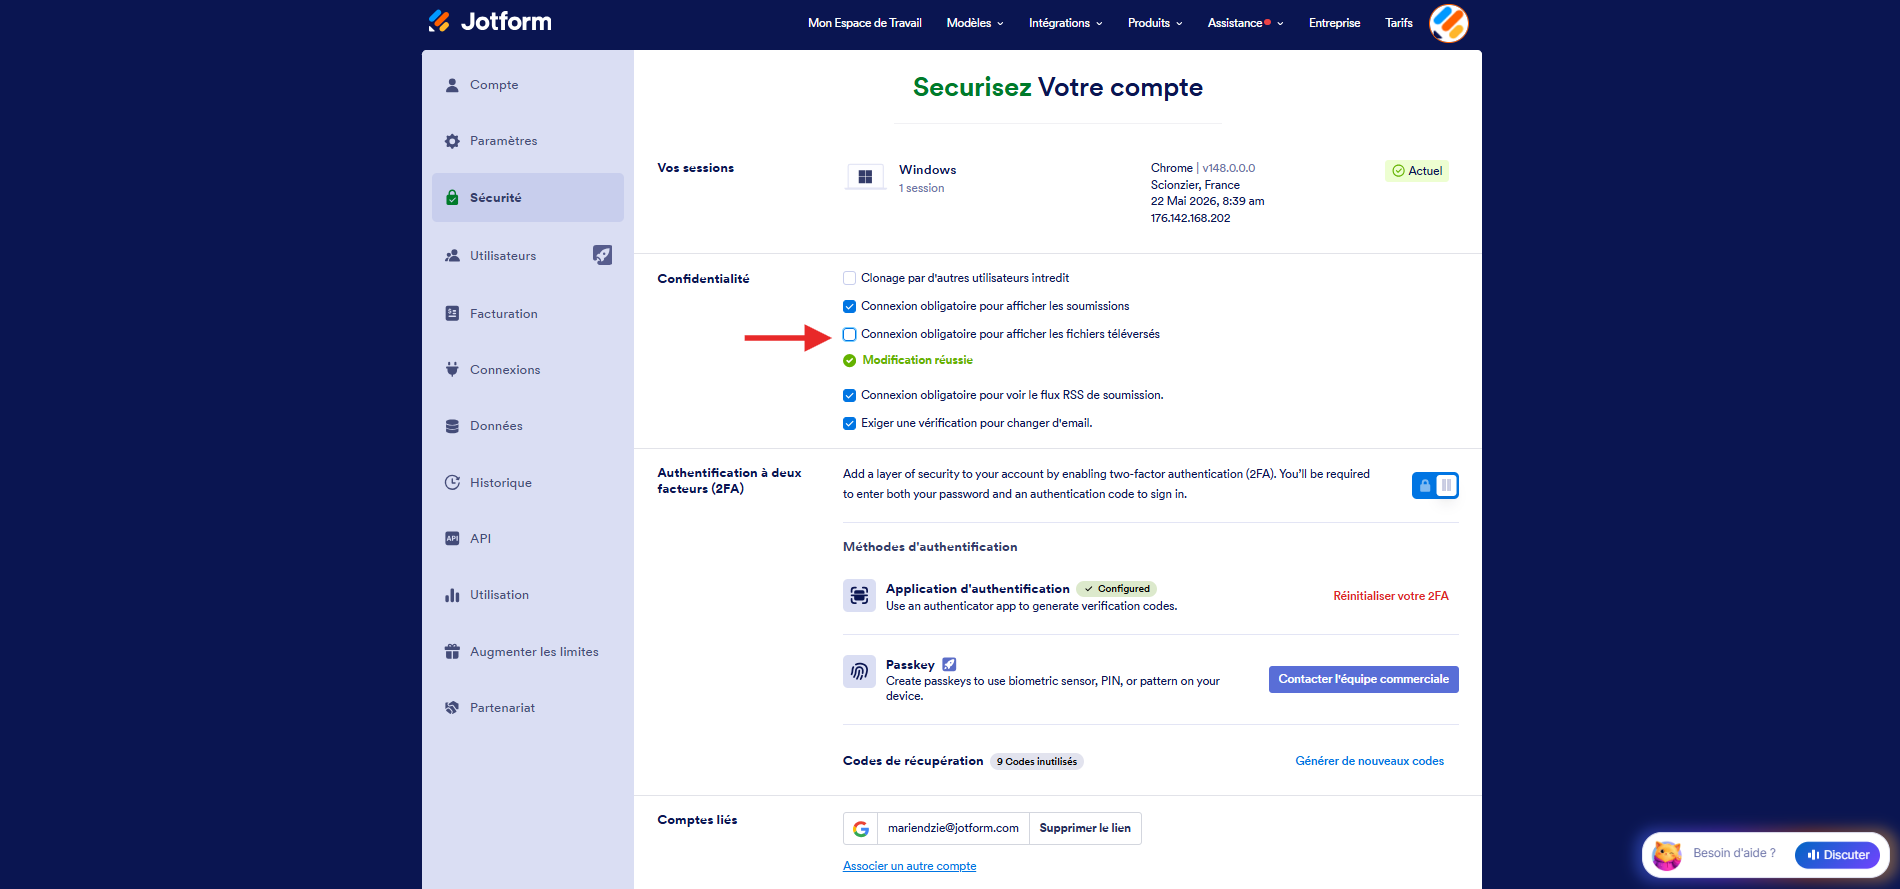Click Générer de nouveaux codes
Image resolution: width=1900 pixels, height=889 pixels.
point(1370,761)
